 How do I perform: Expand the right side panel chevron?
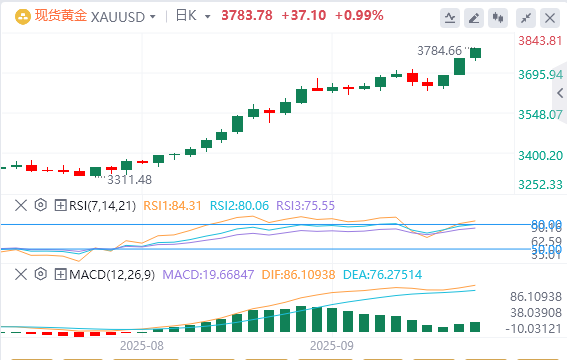560,93
